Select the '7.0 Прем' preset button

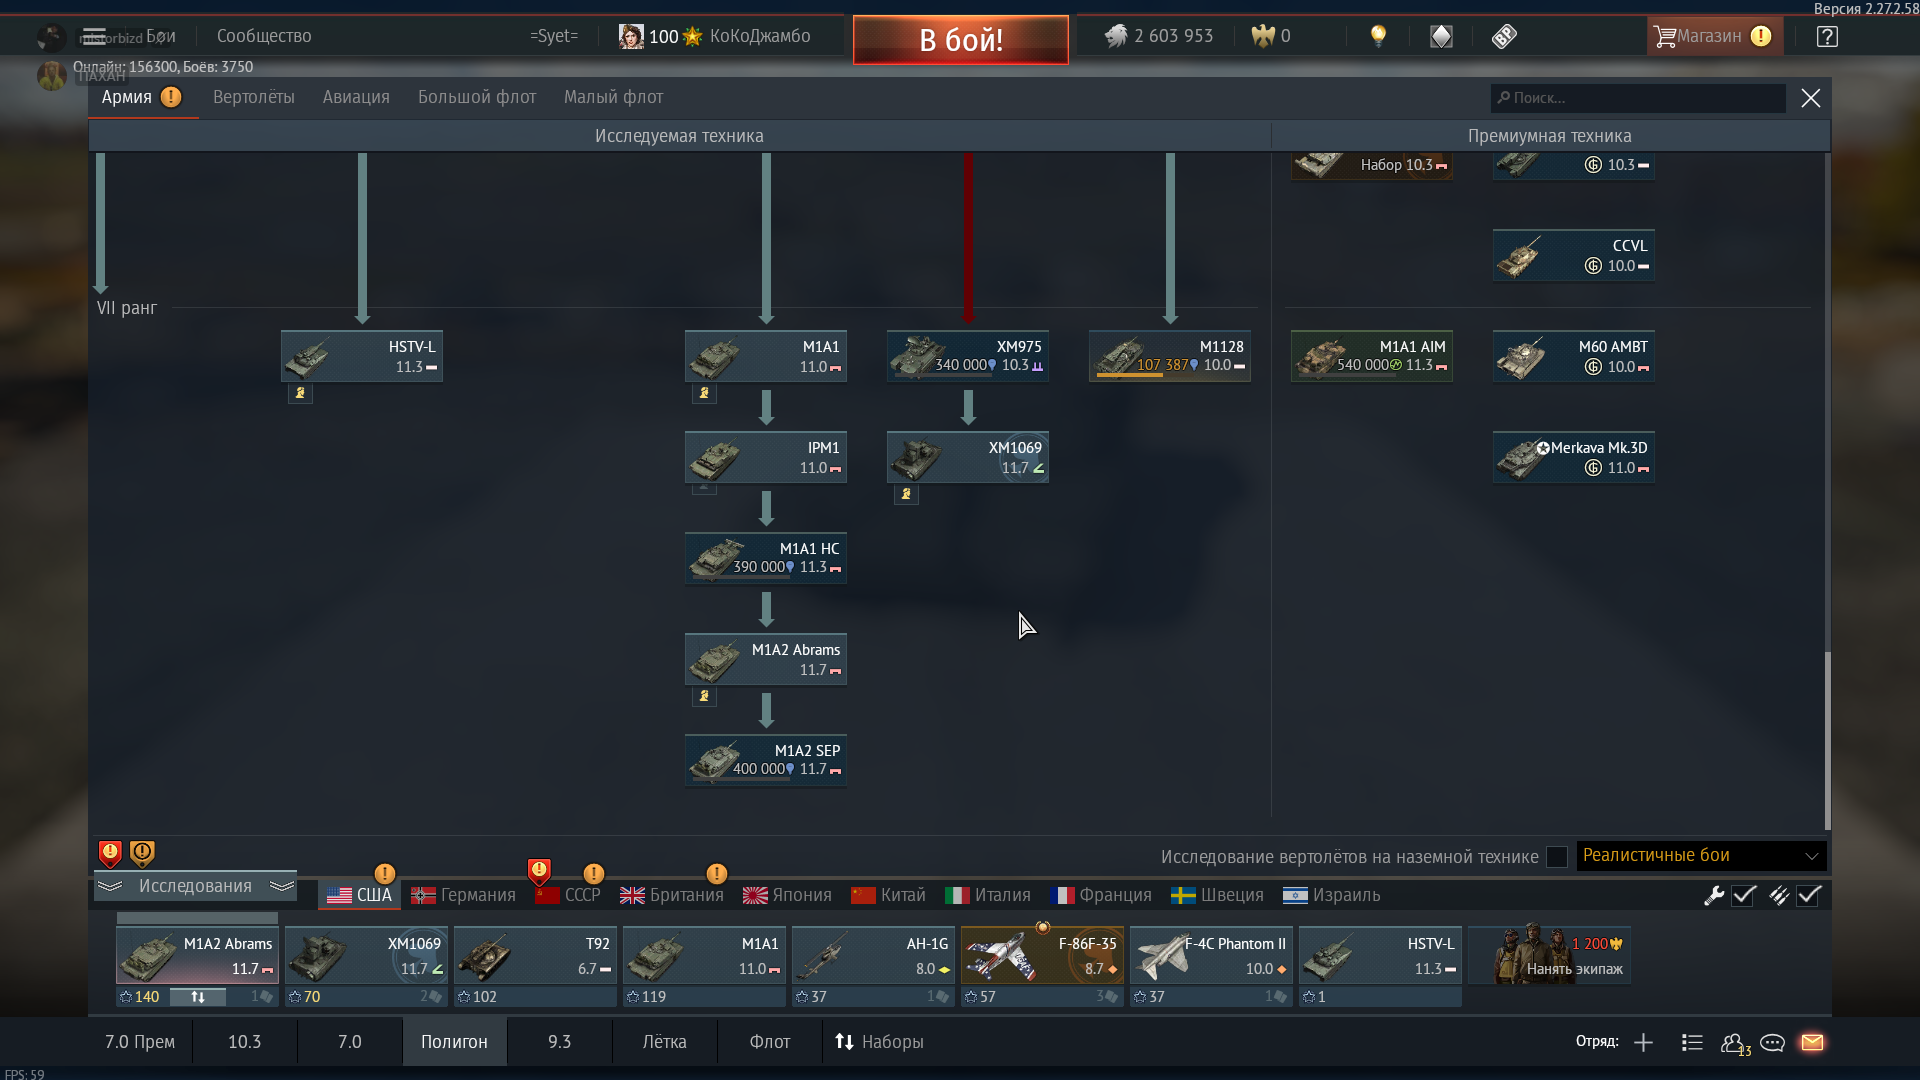(x=140, y=1042)
